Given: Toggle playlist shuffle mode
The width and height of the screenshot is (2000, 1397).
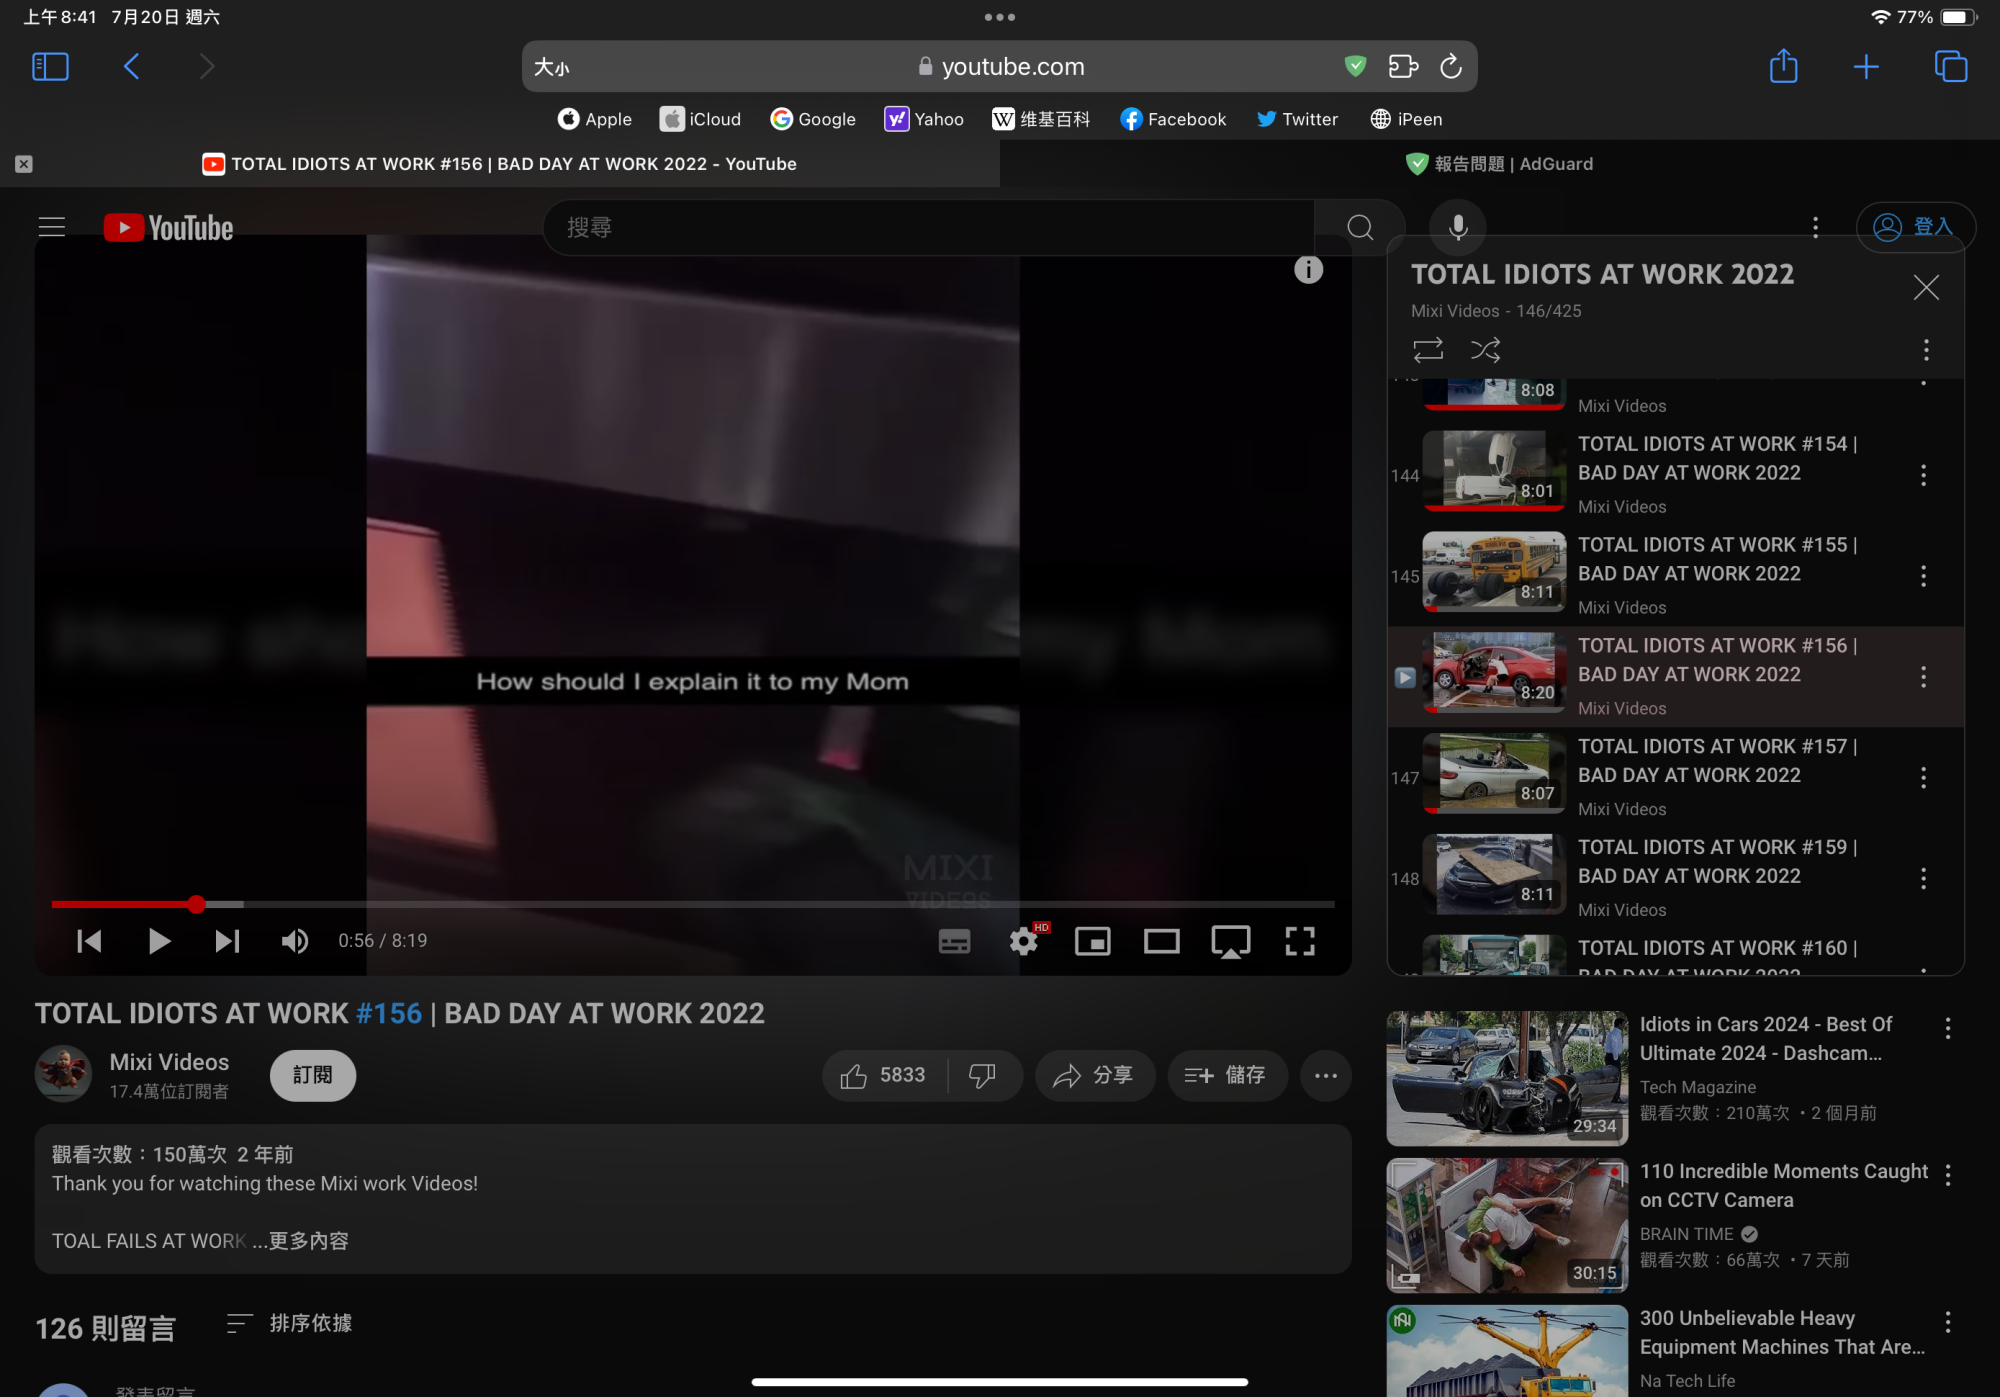Looking at the screenshot, I should [x=1485, y=350].
